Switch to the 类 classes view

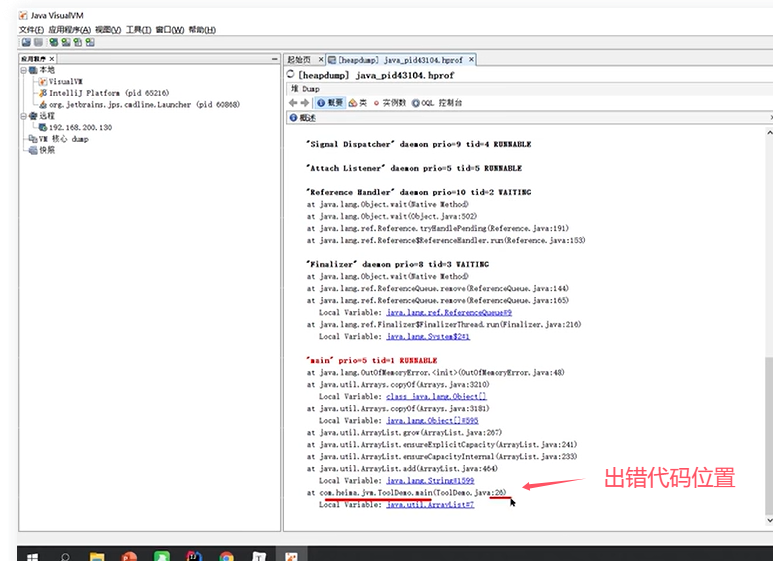pyautogui.click(x=358, y=103)
